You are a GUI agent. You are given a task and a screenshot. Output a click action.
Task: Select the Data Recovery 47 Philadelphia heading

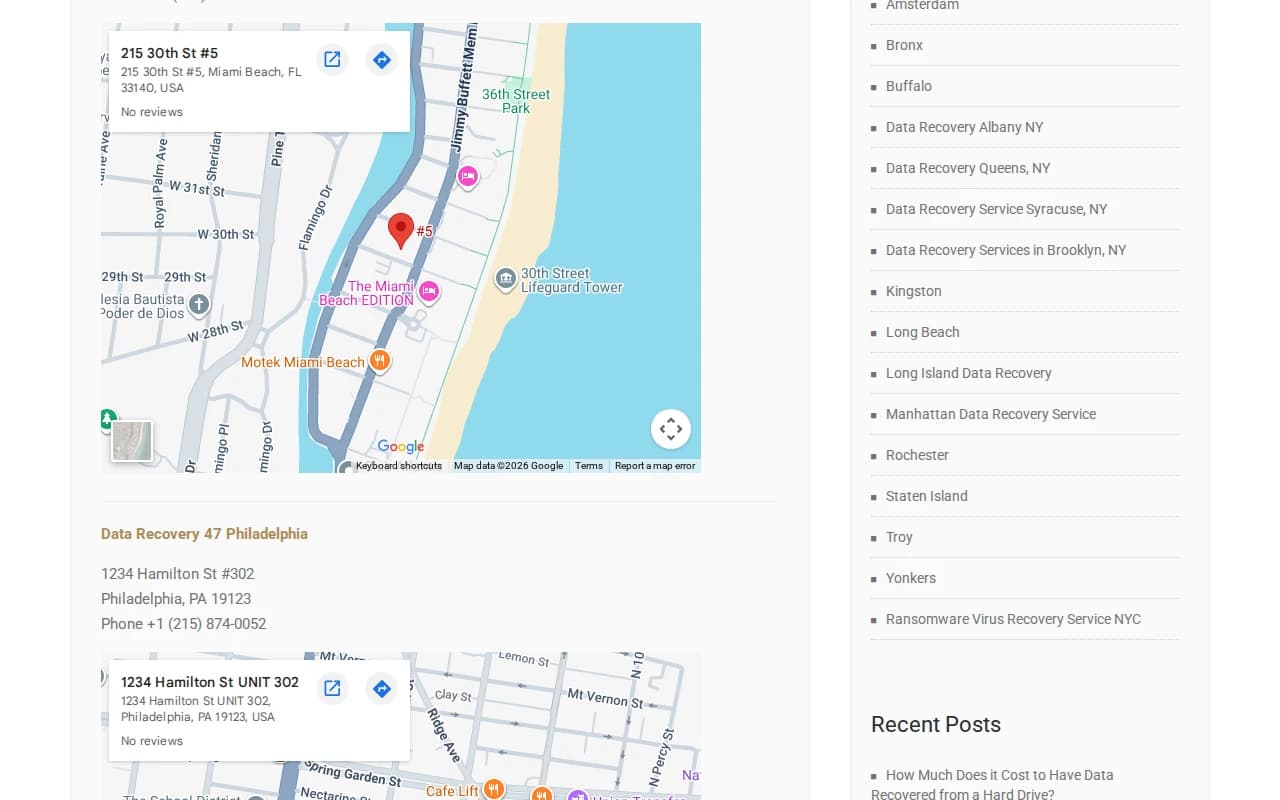pyautogui.click(x=204, y=533)
